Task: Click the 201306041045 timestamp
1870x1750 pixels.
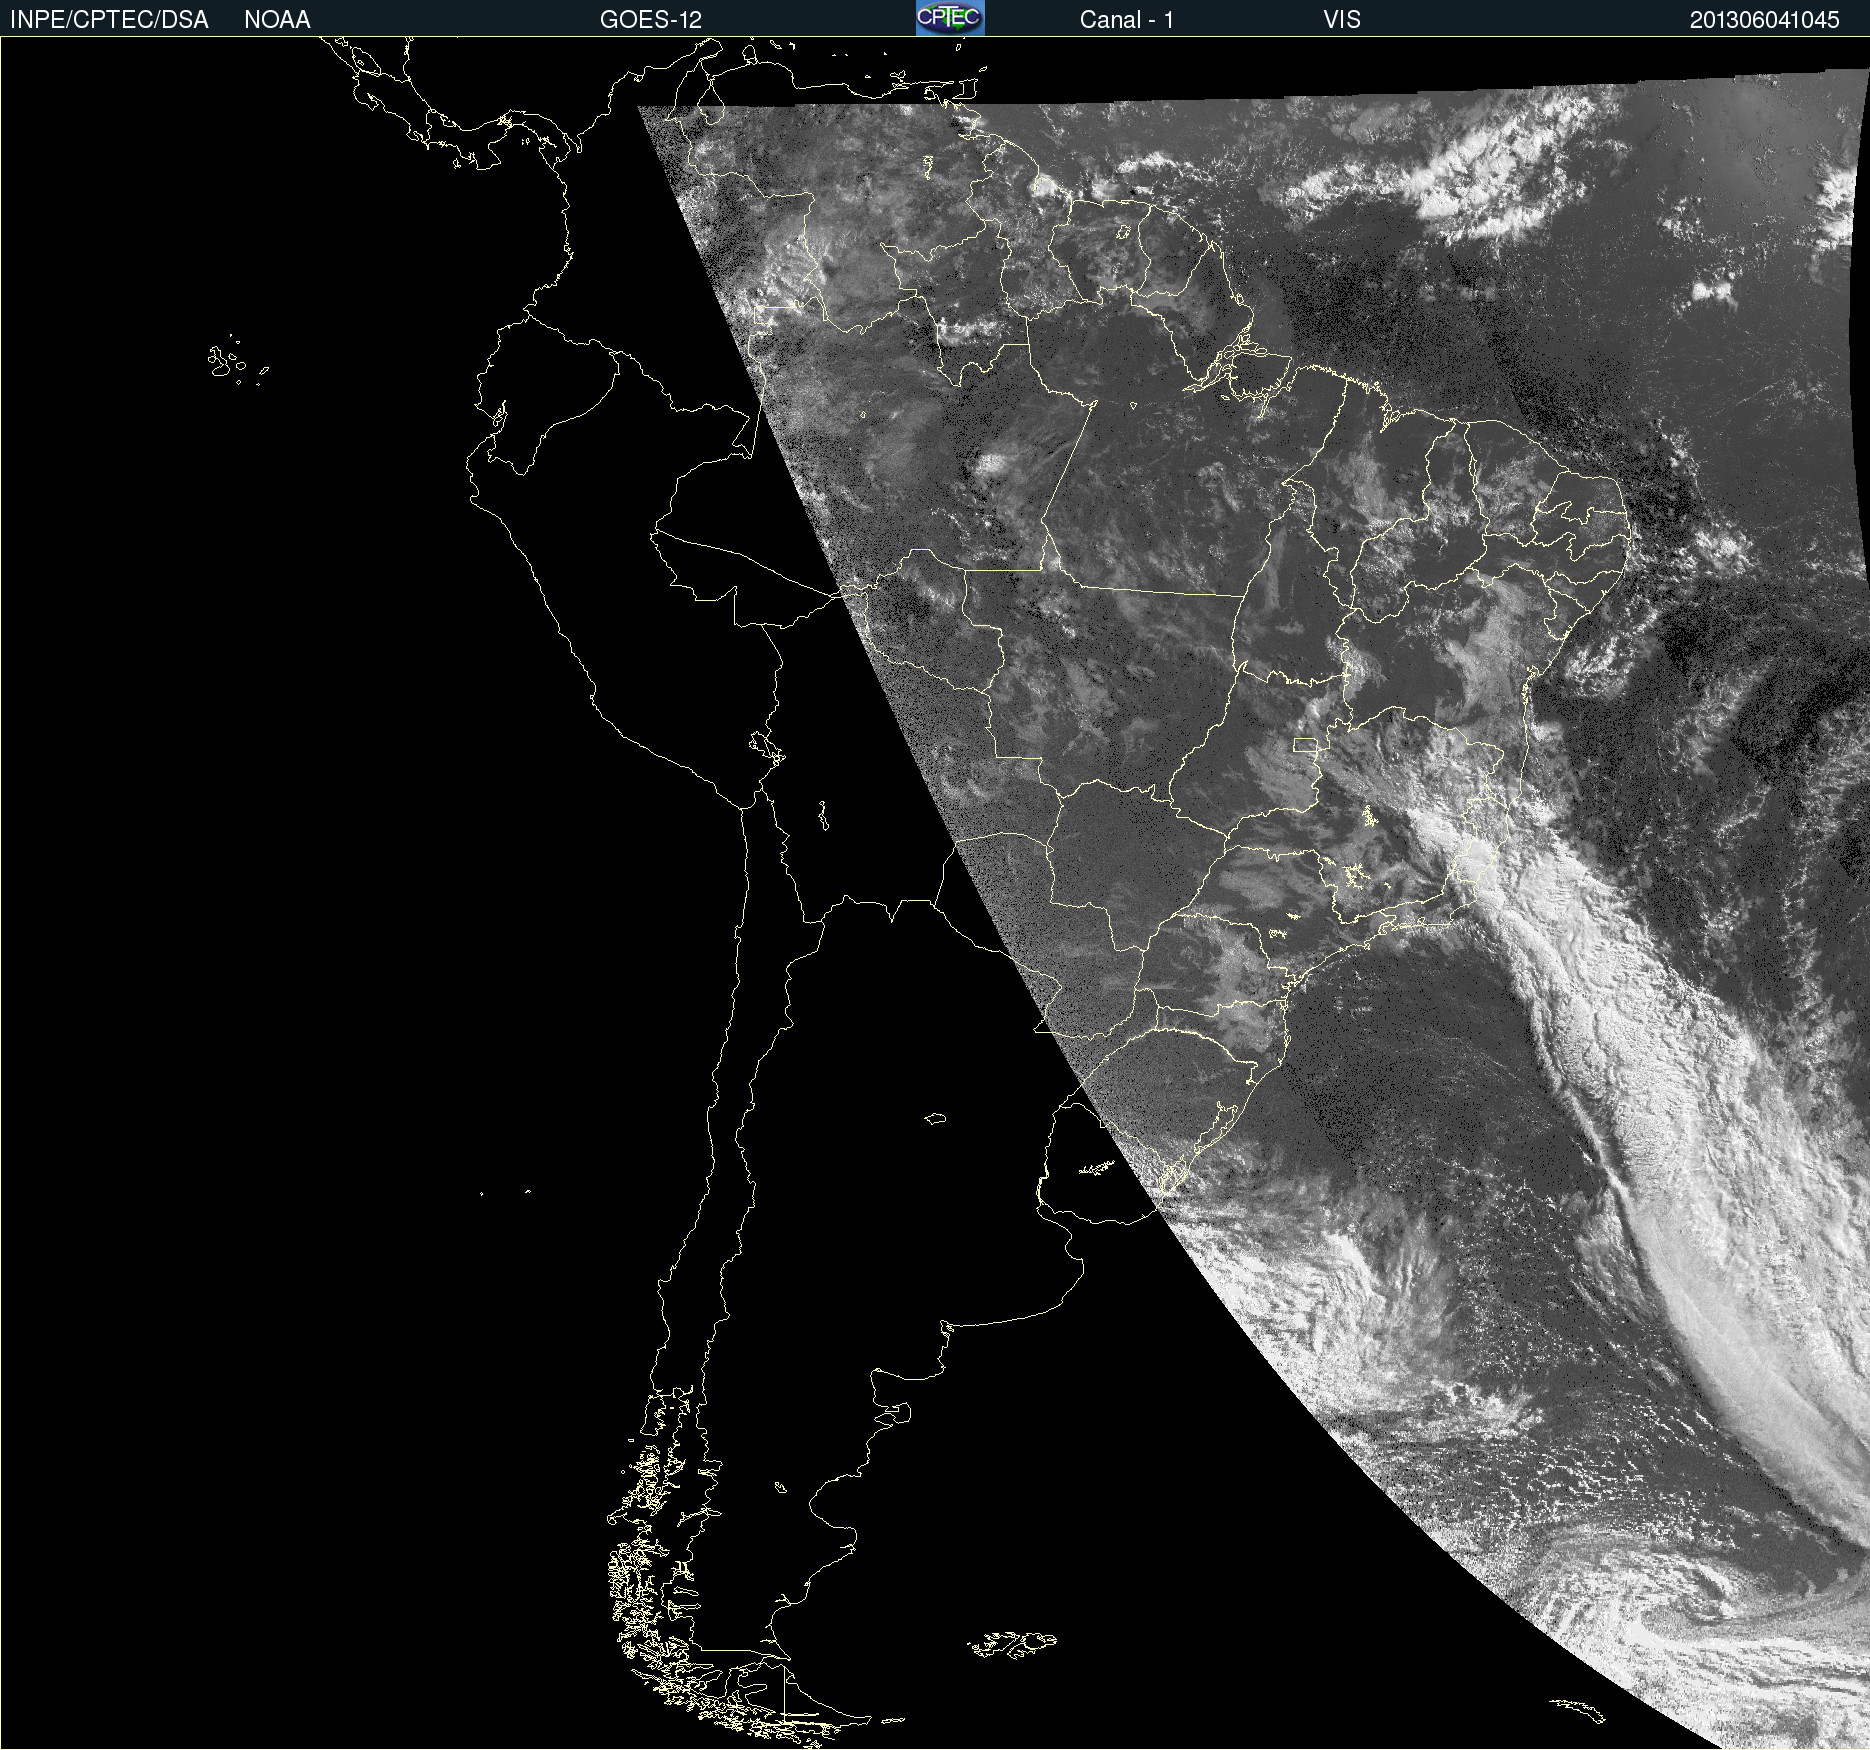Action: click(x=1764, y=20)
